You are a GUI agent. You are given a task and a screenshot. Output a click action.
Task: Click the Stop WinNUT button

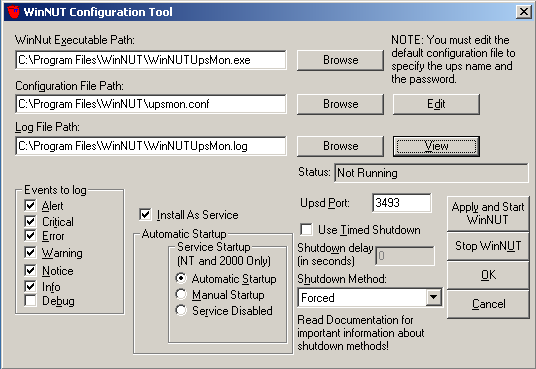tap(488, 246)
